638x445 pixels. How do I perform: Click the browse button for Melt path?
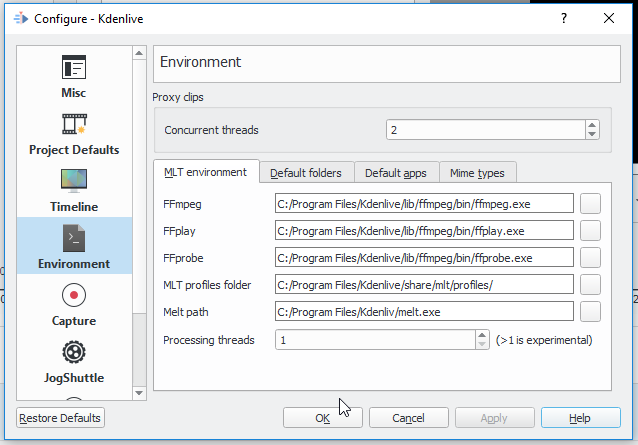(590, 312)
